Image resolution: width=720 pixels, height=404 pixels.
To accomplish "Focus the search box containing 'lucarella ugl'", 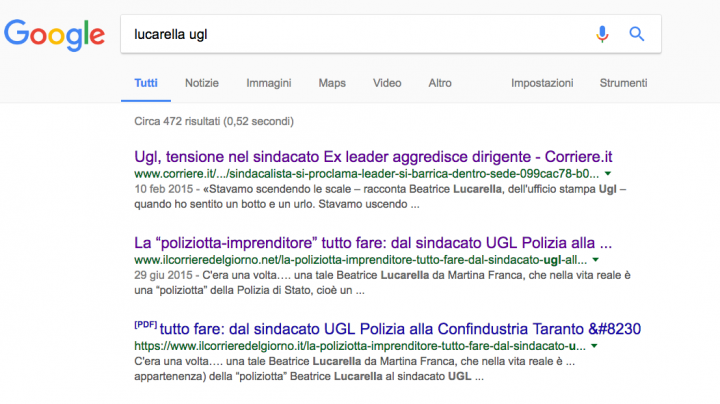I will pyautogui.click(x=391, y=34).
